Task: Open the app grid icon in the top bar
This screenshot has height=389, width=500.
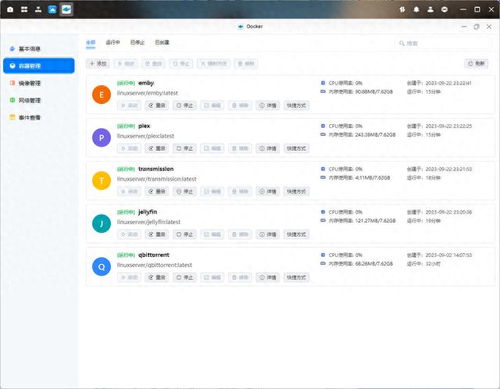Action: (24, 9)
